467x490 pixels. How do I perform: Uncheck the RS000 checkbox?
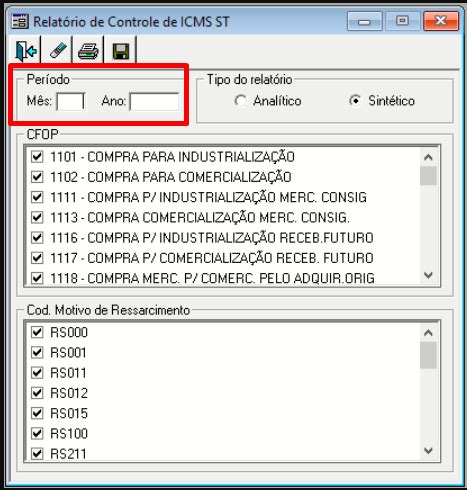click(x=37, y=332)
